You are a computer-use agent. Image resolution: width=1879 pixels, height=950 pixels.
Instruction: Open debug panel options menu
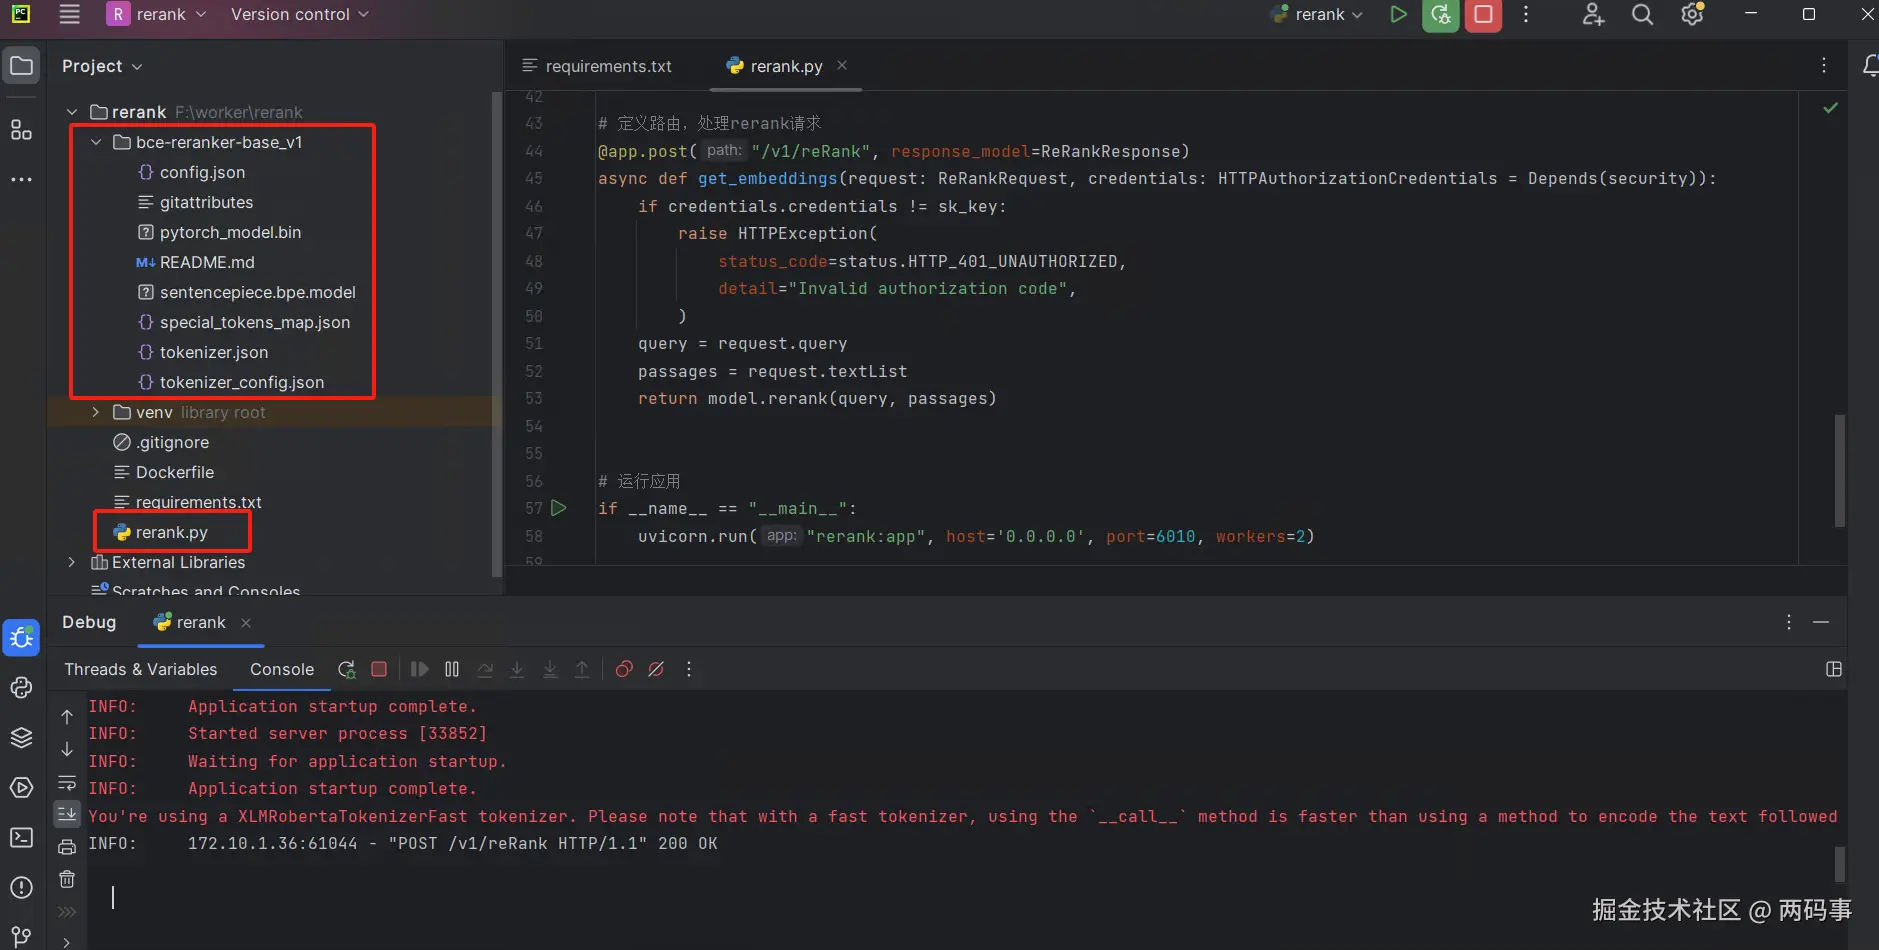tap(1789, 622)
